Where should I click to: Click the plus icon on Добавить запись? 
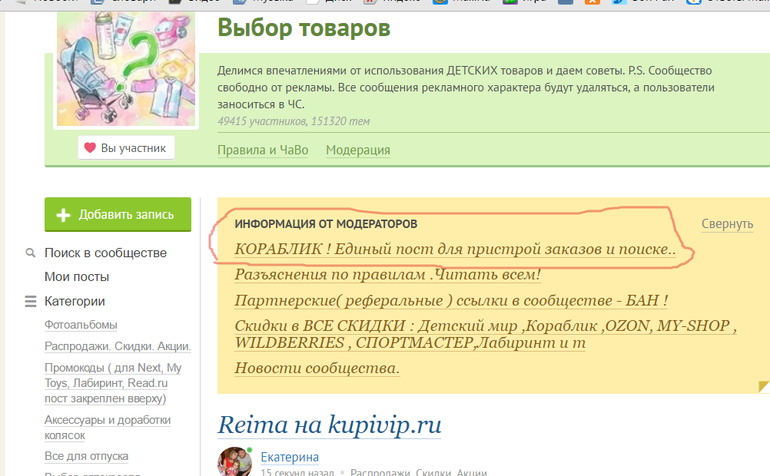pos(63,215)
